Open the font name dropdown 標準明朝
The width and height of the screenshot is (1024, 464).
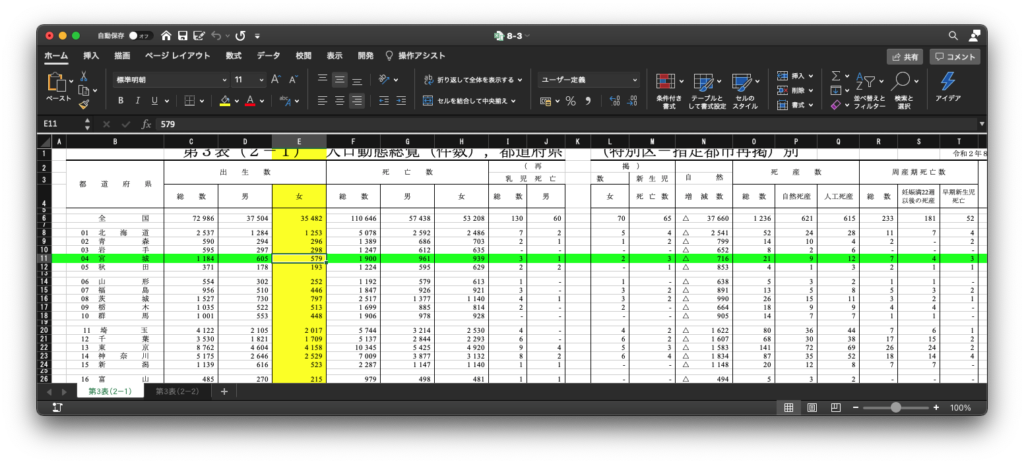tap(170, 80)
